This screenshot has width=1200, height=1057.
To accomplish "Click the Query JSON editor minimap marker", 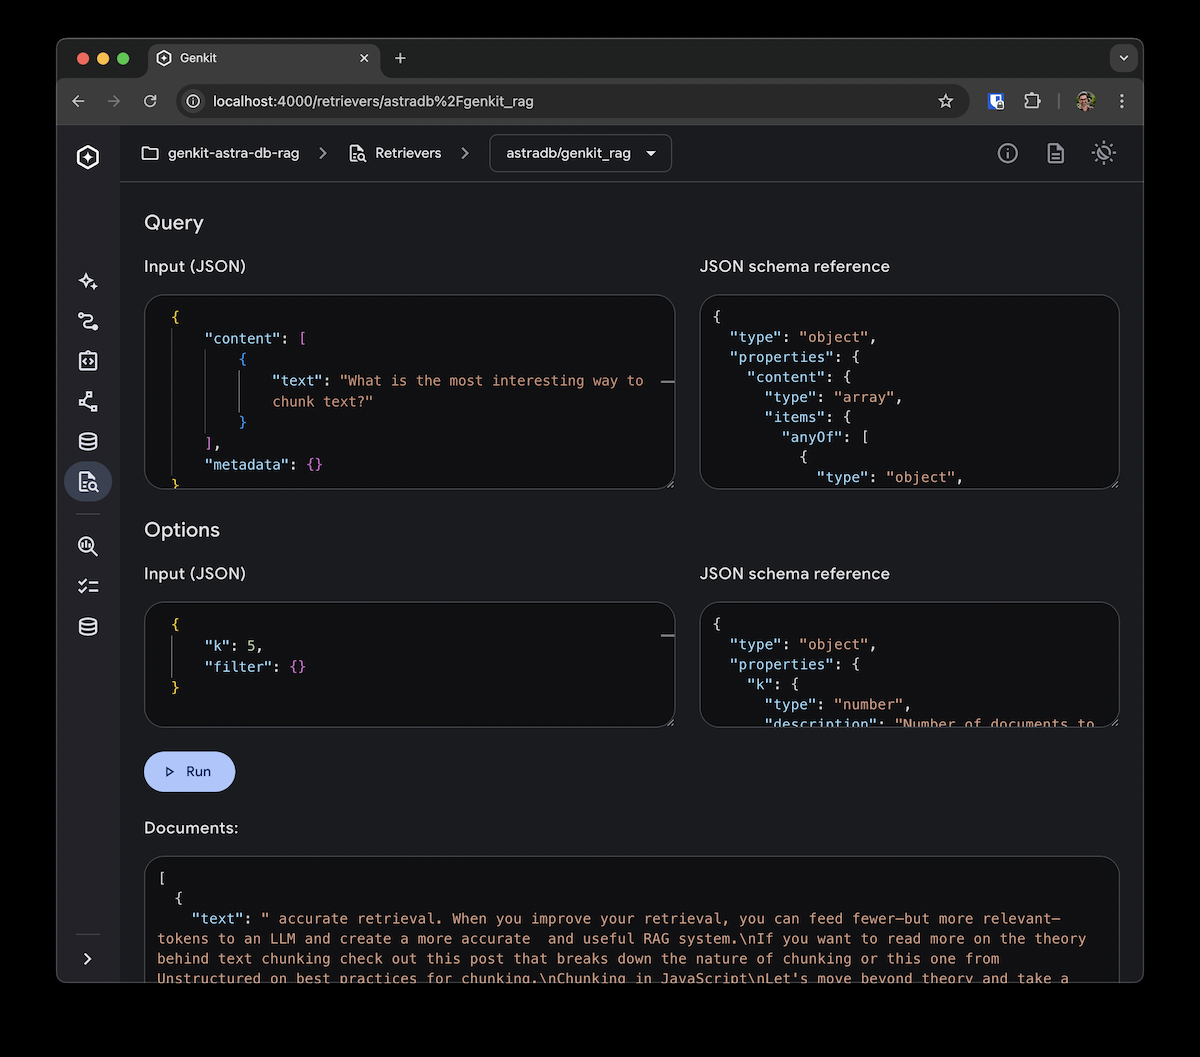I will tap(667, 382).
